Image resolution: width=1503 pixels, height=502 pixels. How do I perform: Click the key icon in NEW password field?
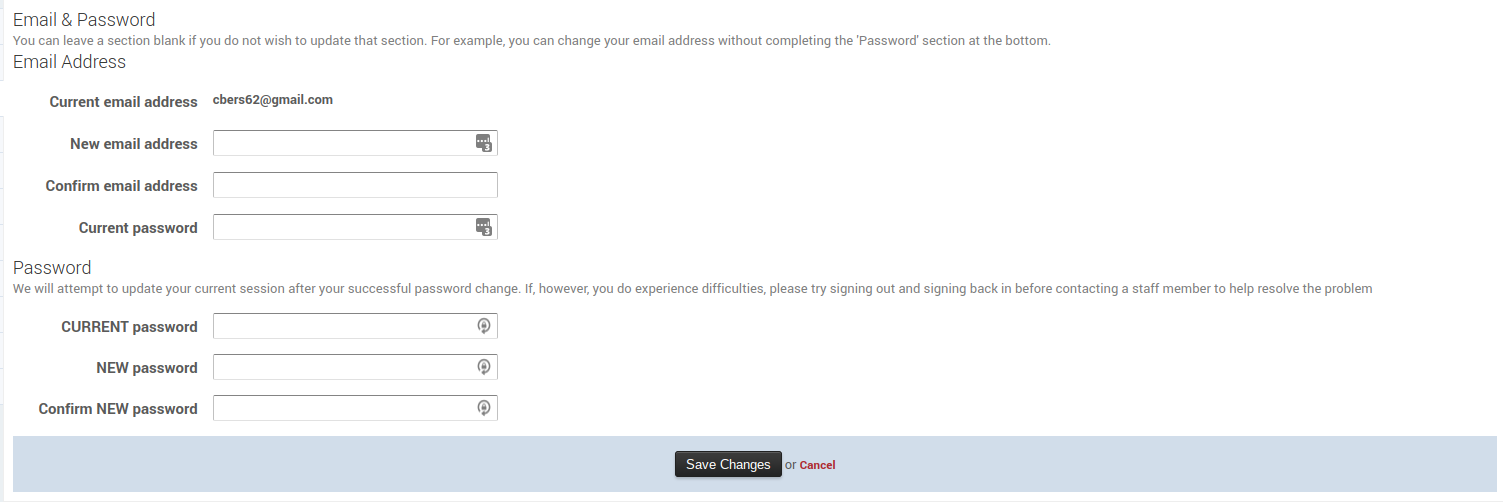[x=484, y=367]
